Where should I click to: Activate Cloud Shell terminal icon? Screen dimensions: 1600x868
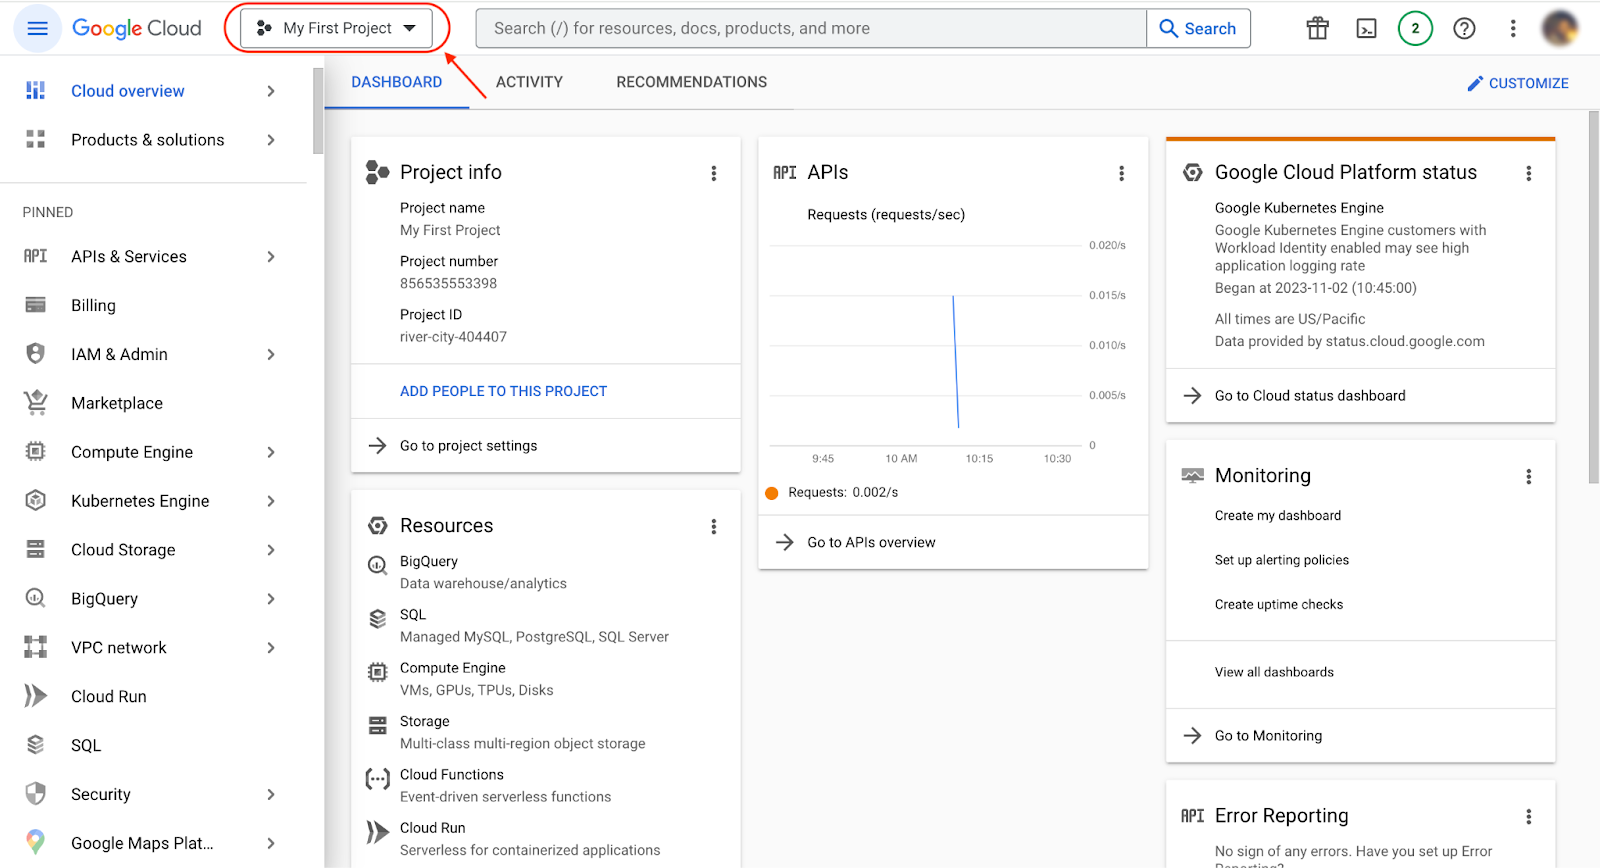tap(1366, 29)
